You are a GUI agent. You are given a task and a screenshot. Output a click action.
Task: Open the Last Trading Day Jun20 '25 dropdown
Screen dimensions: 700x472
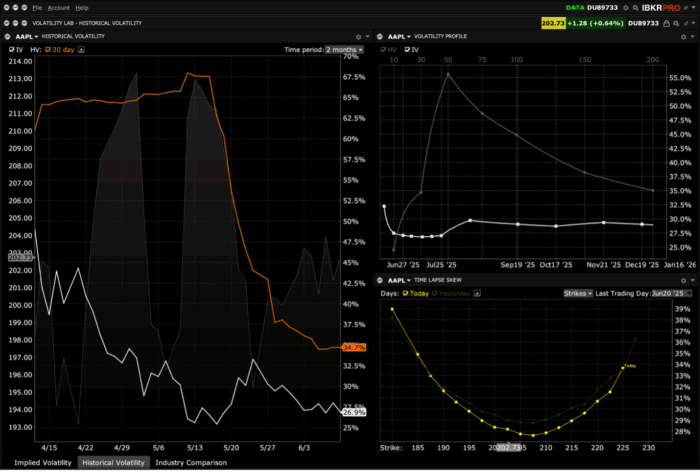pyautogui.click(x=671, y=293)
